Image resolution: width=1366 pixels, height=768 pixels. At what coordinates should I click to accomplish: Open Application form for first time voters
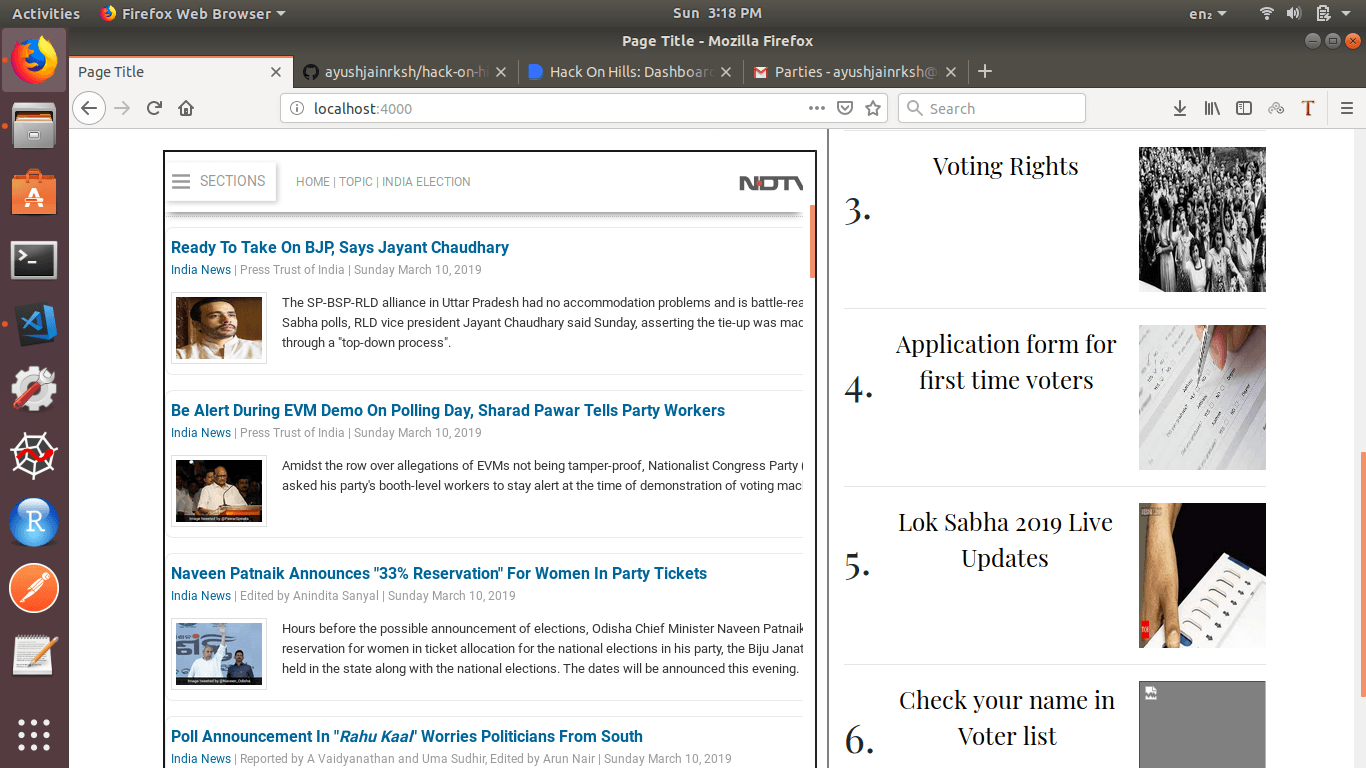1006,362
